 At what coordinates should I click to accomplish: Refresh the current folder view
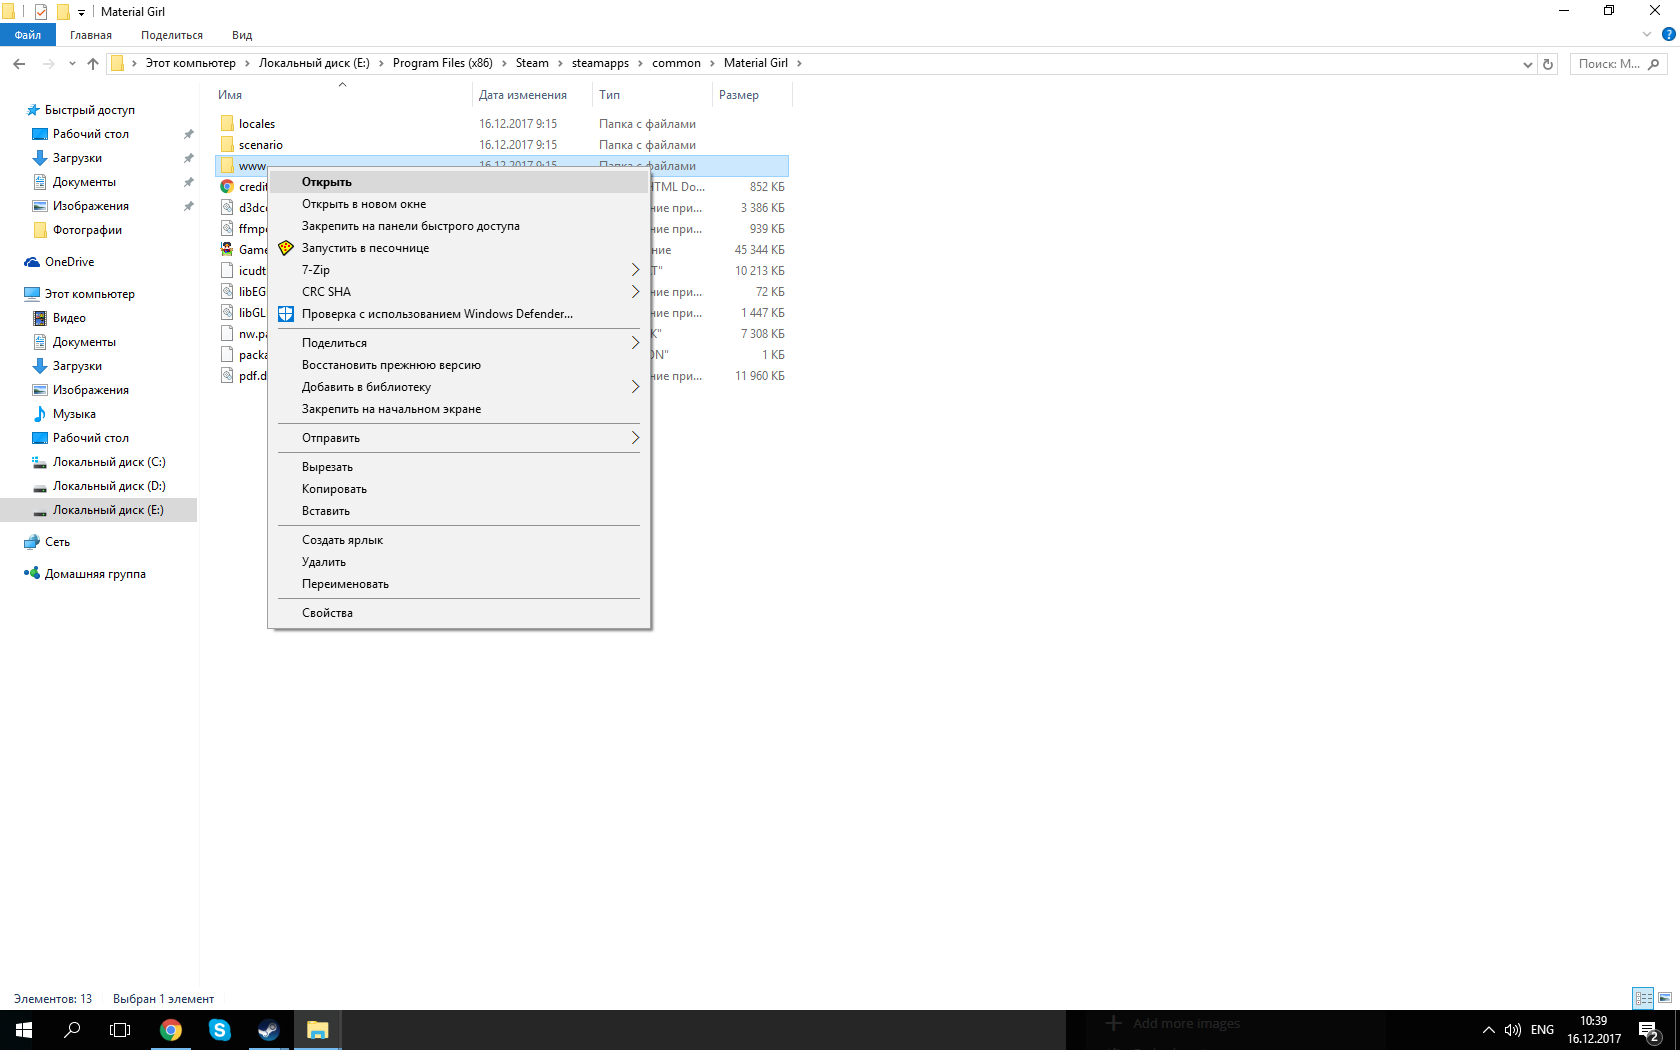(x=1548, y=64)
